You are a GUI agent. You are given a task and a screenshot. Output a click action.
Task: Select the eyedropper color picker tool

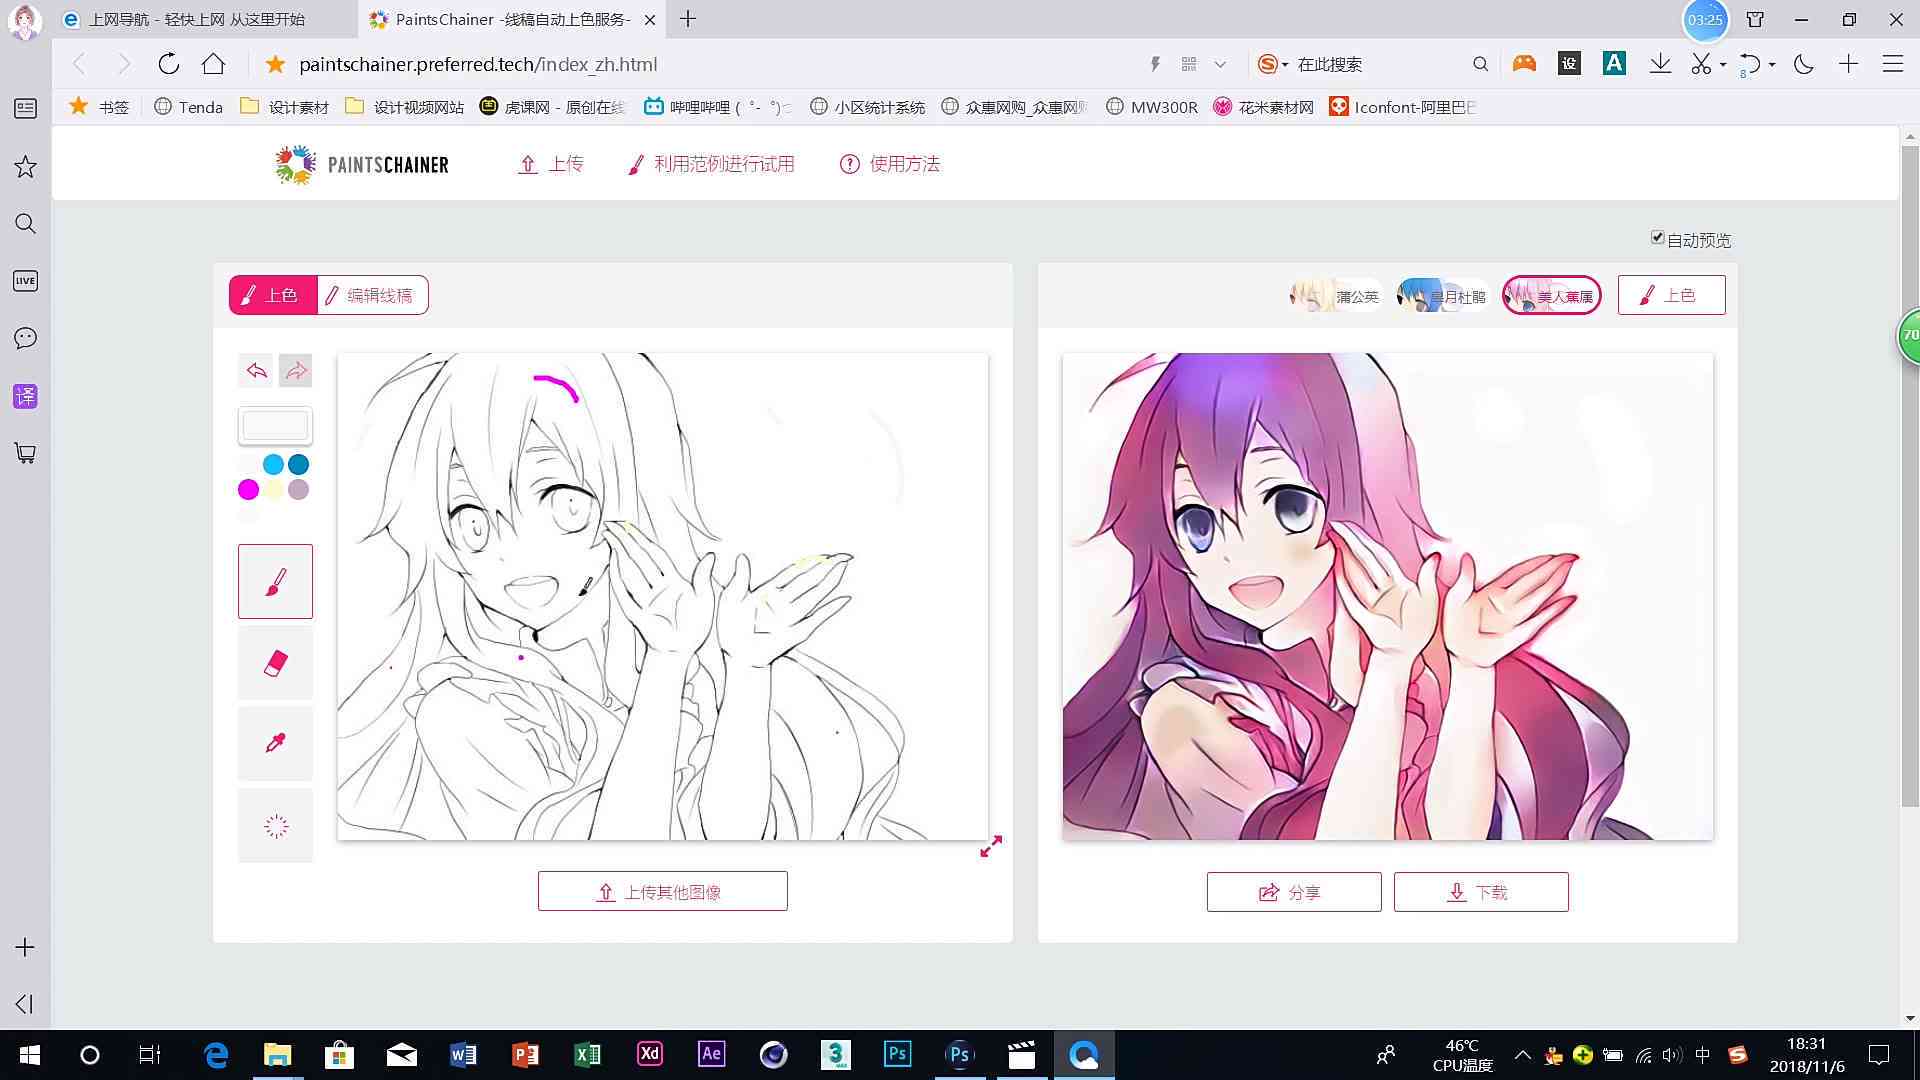pyautogui.click(x=275, y=744)
